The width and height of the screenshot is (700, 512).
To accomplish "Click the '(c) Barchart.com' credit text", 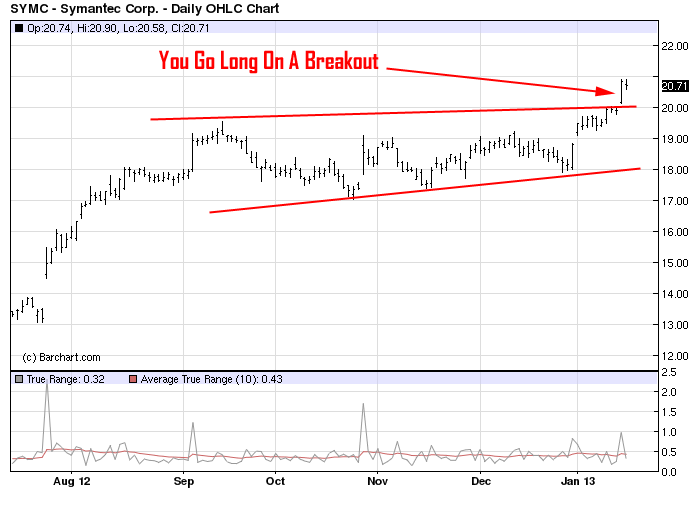I will (61, 358).
